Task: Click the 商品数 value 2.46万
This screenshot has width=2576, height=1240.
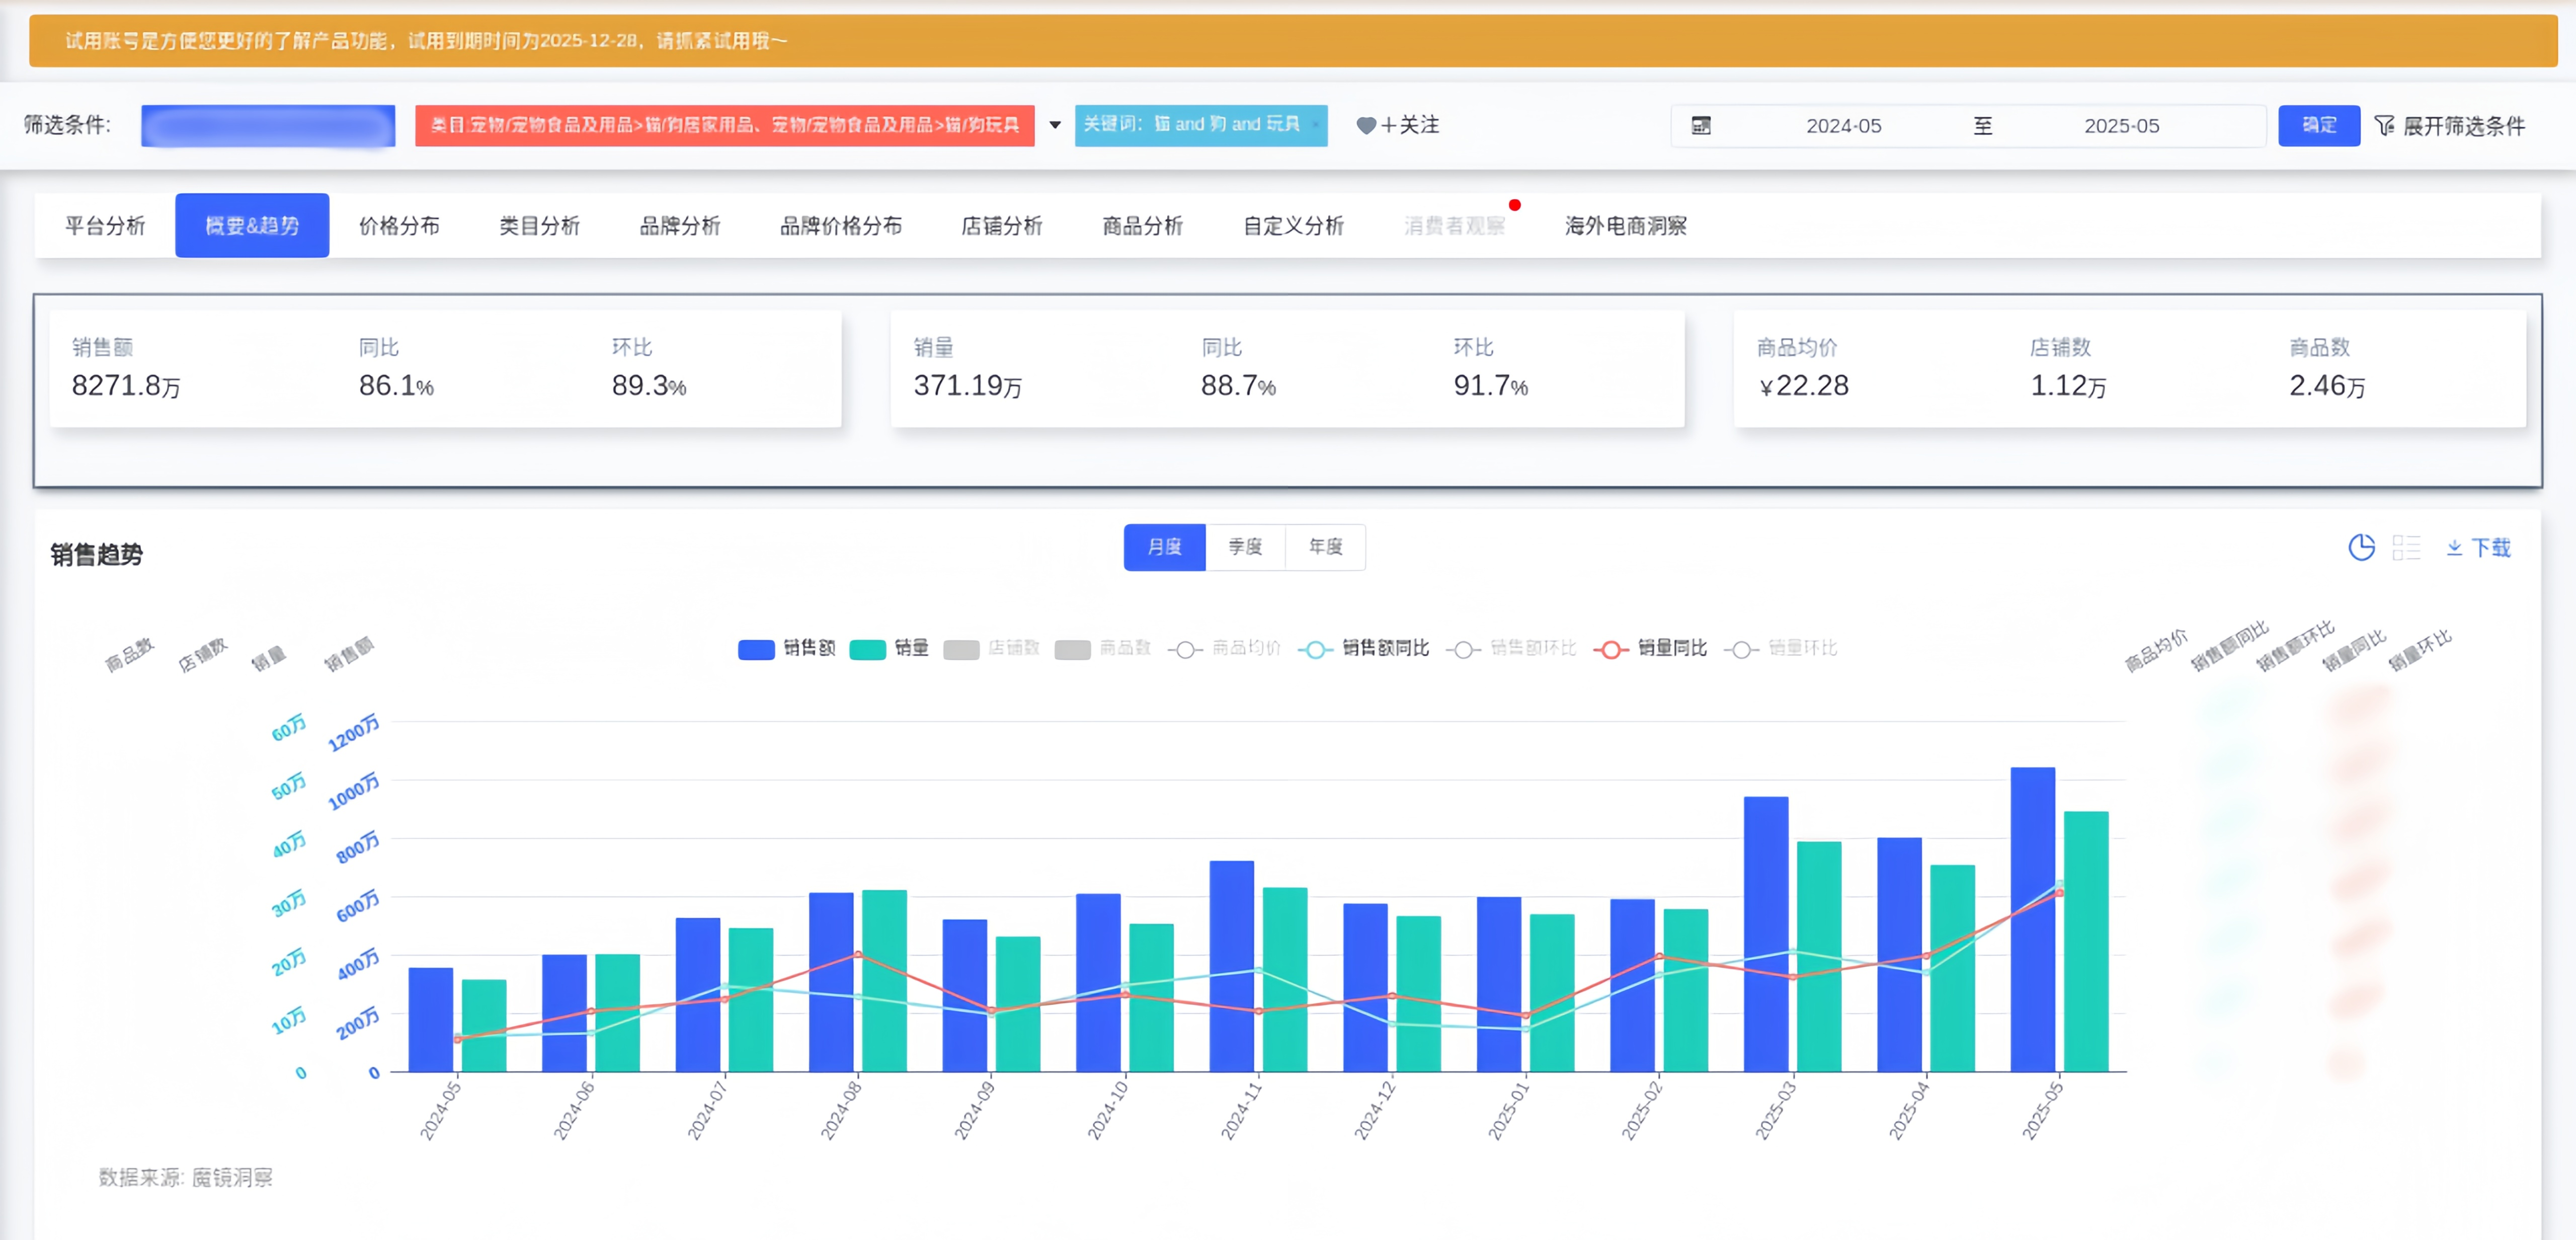Action: tap(2328, 386)
